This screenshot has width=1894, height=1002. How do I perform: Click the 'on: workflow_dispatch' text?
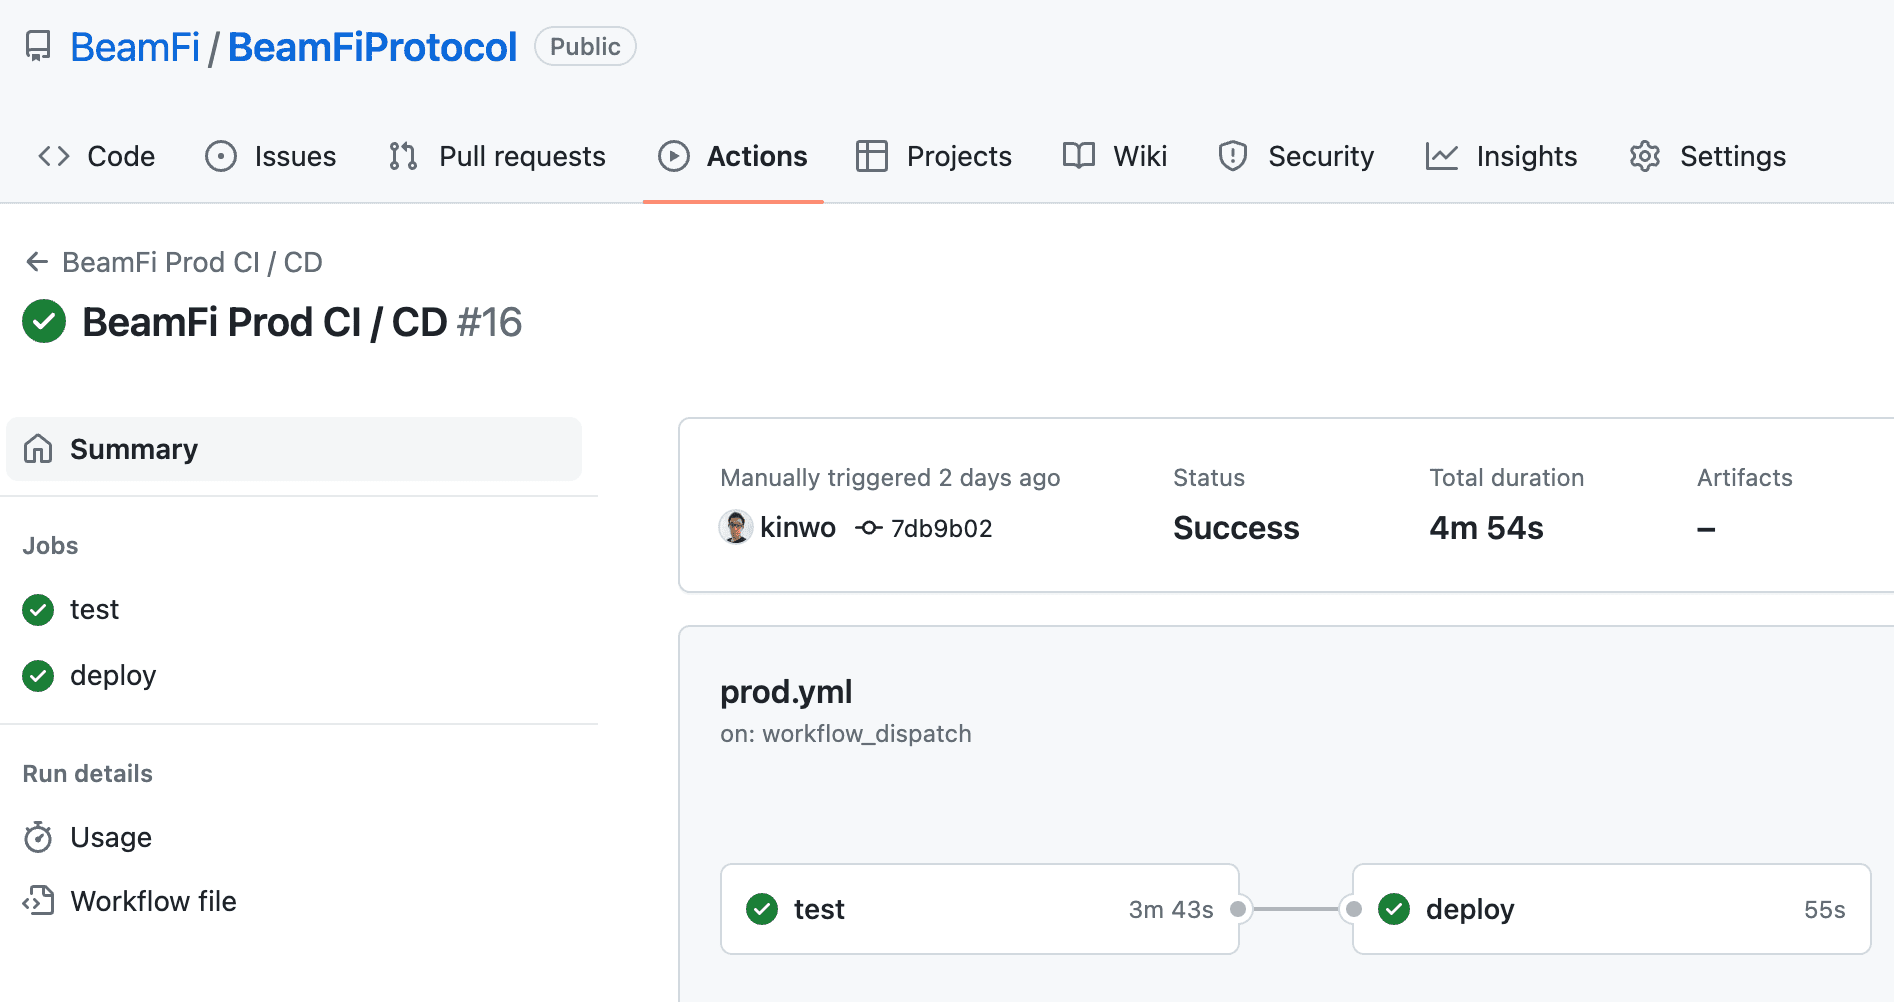click(846, 734)
